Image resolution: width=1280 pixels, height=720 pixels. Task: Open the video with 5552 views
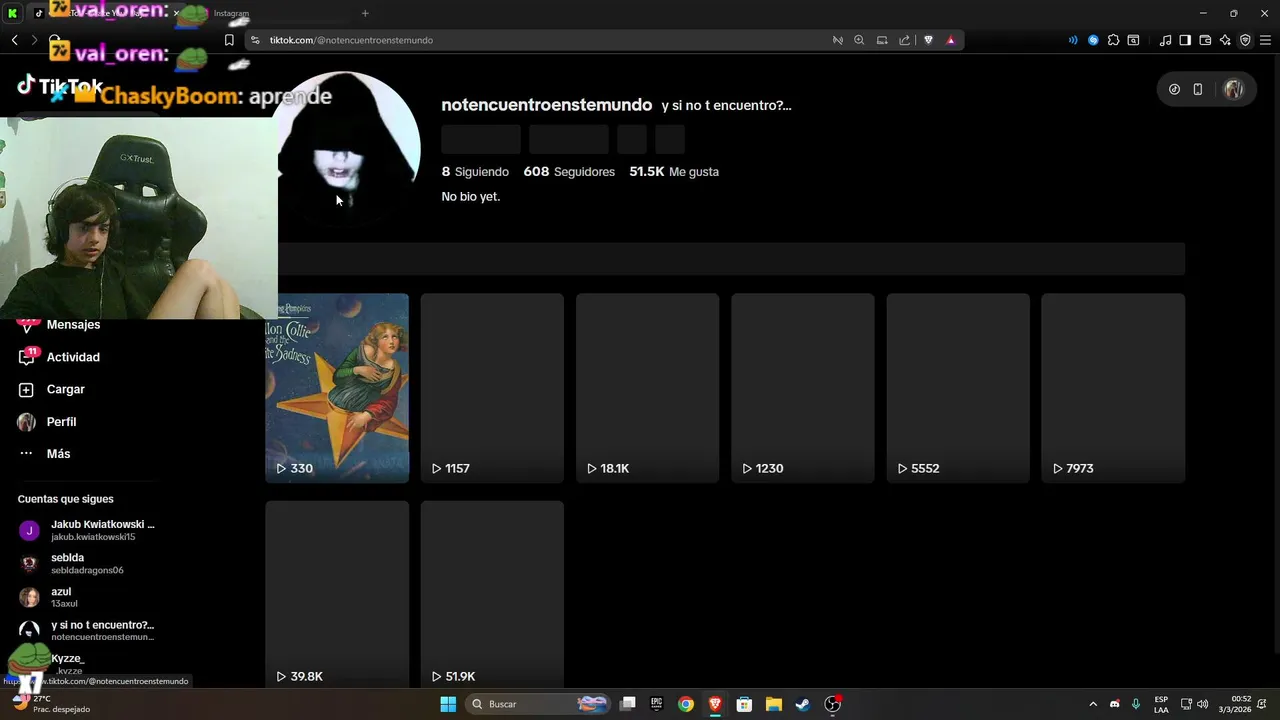(x=958, y=388)
